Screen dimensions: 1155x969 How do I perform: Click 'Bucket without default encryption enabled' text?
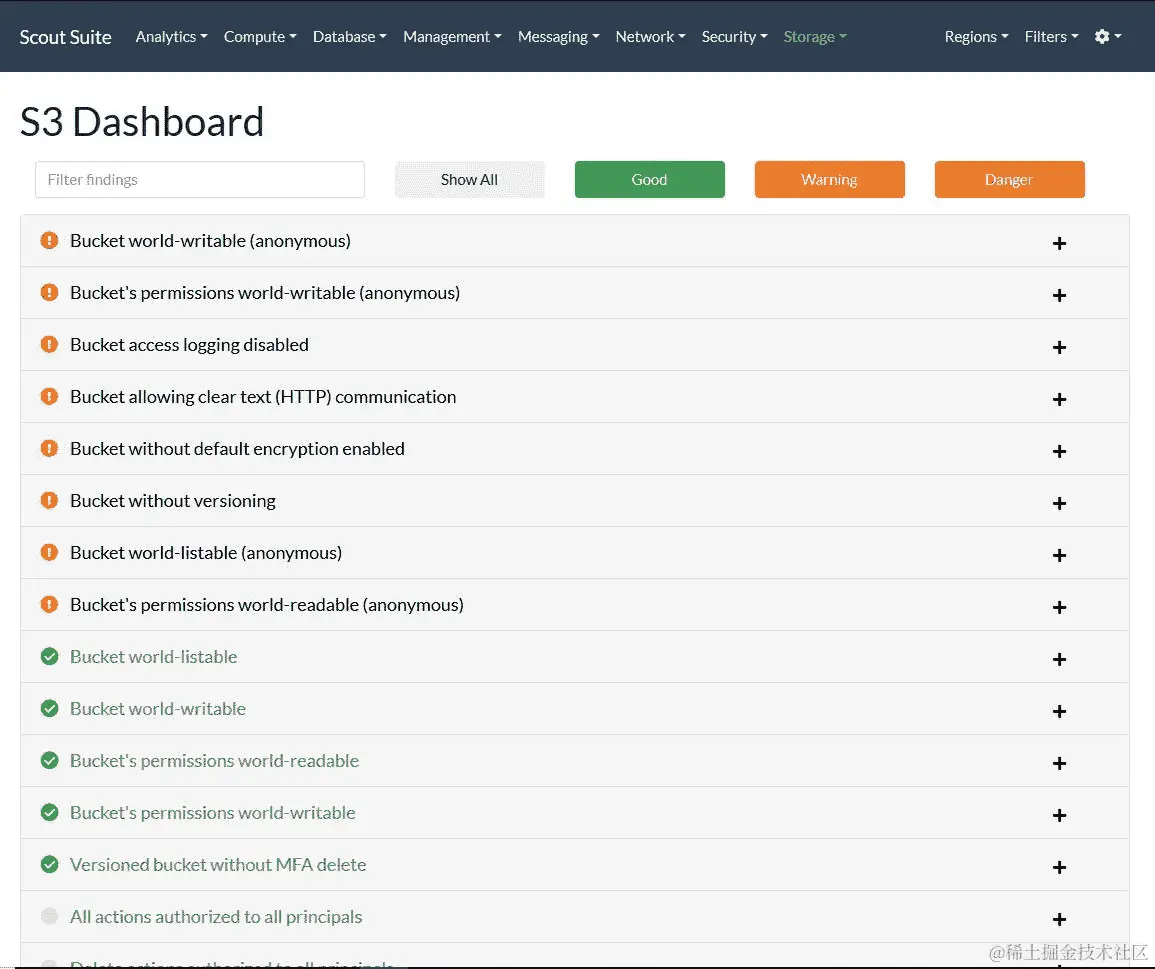(x=237, y=448)
